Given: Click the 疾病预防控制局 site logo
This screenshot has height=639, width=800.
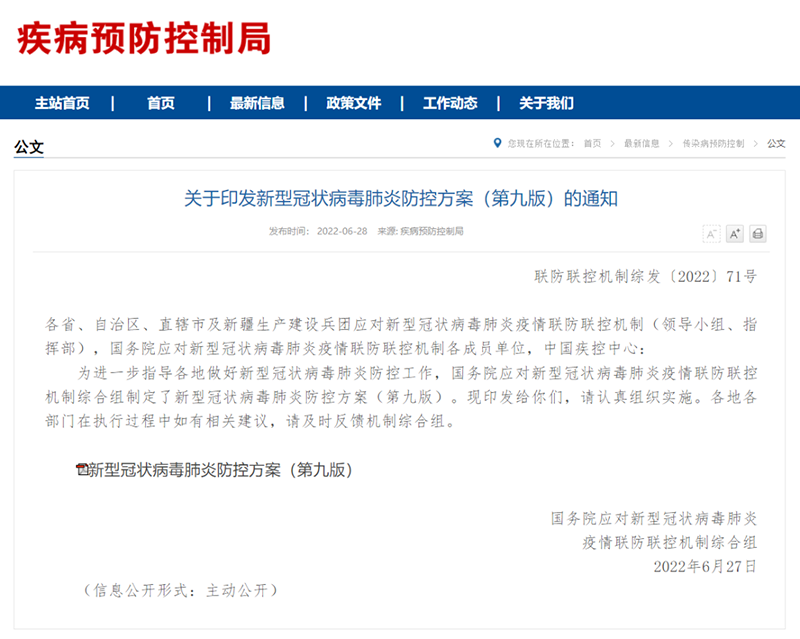Looking at the screenshot, I should [x=144, y=38].
